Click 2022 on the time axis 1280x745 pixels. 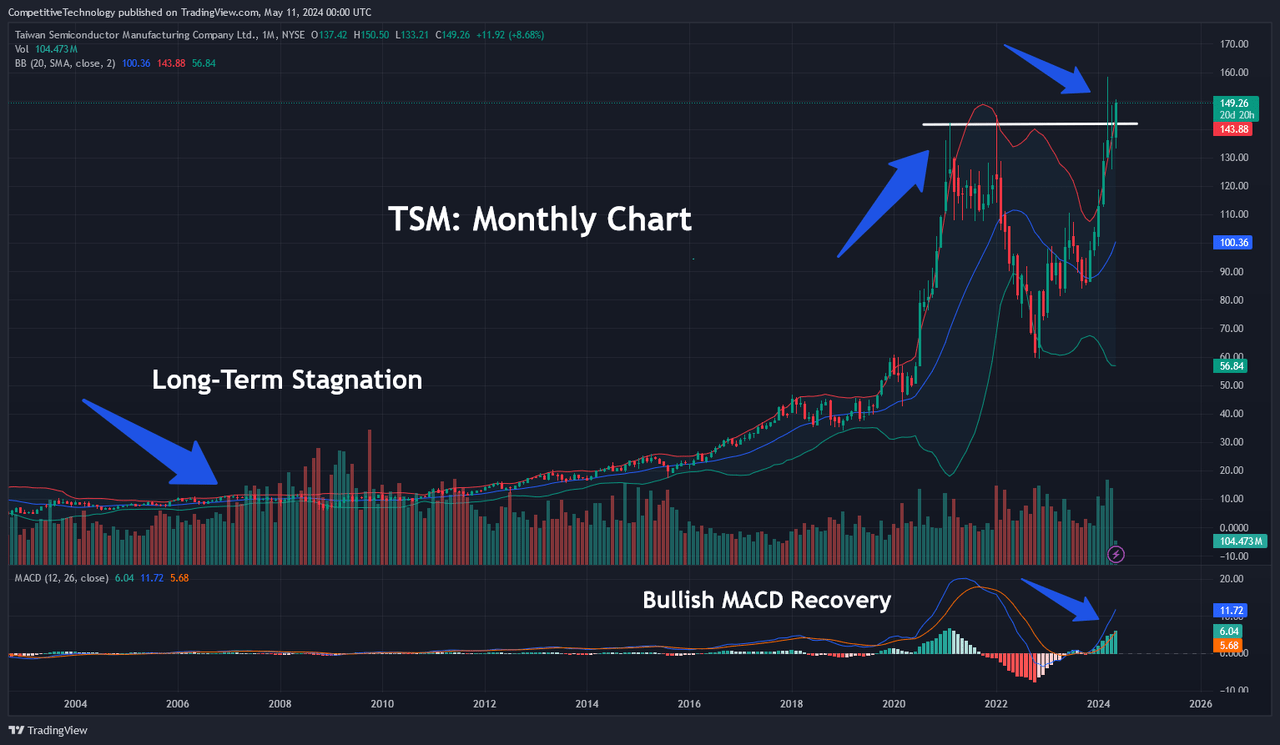click(x=996, y=704)
